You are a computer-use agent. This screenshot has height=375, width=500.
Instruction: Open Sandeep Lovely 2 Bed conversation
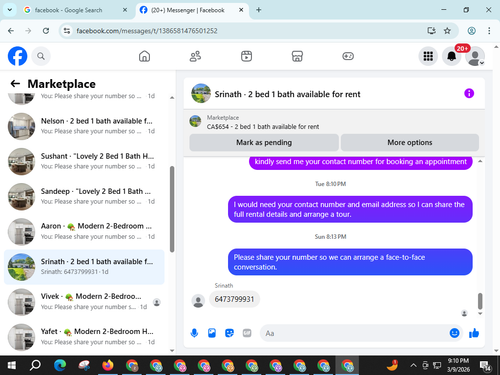tap(84, 197)
